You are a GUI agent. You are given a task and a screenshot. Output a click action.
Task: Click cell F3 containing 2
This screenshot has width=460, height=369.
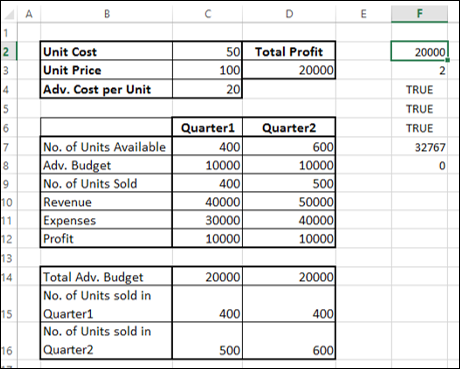(x=419, y=70)
